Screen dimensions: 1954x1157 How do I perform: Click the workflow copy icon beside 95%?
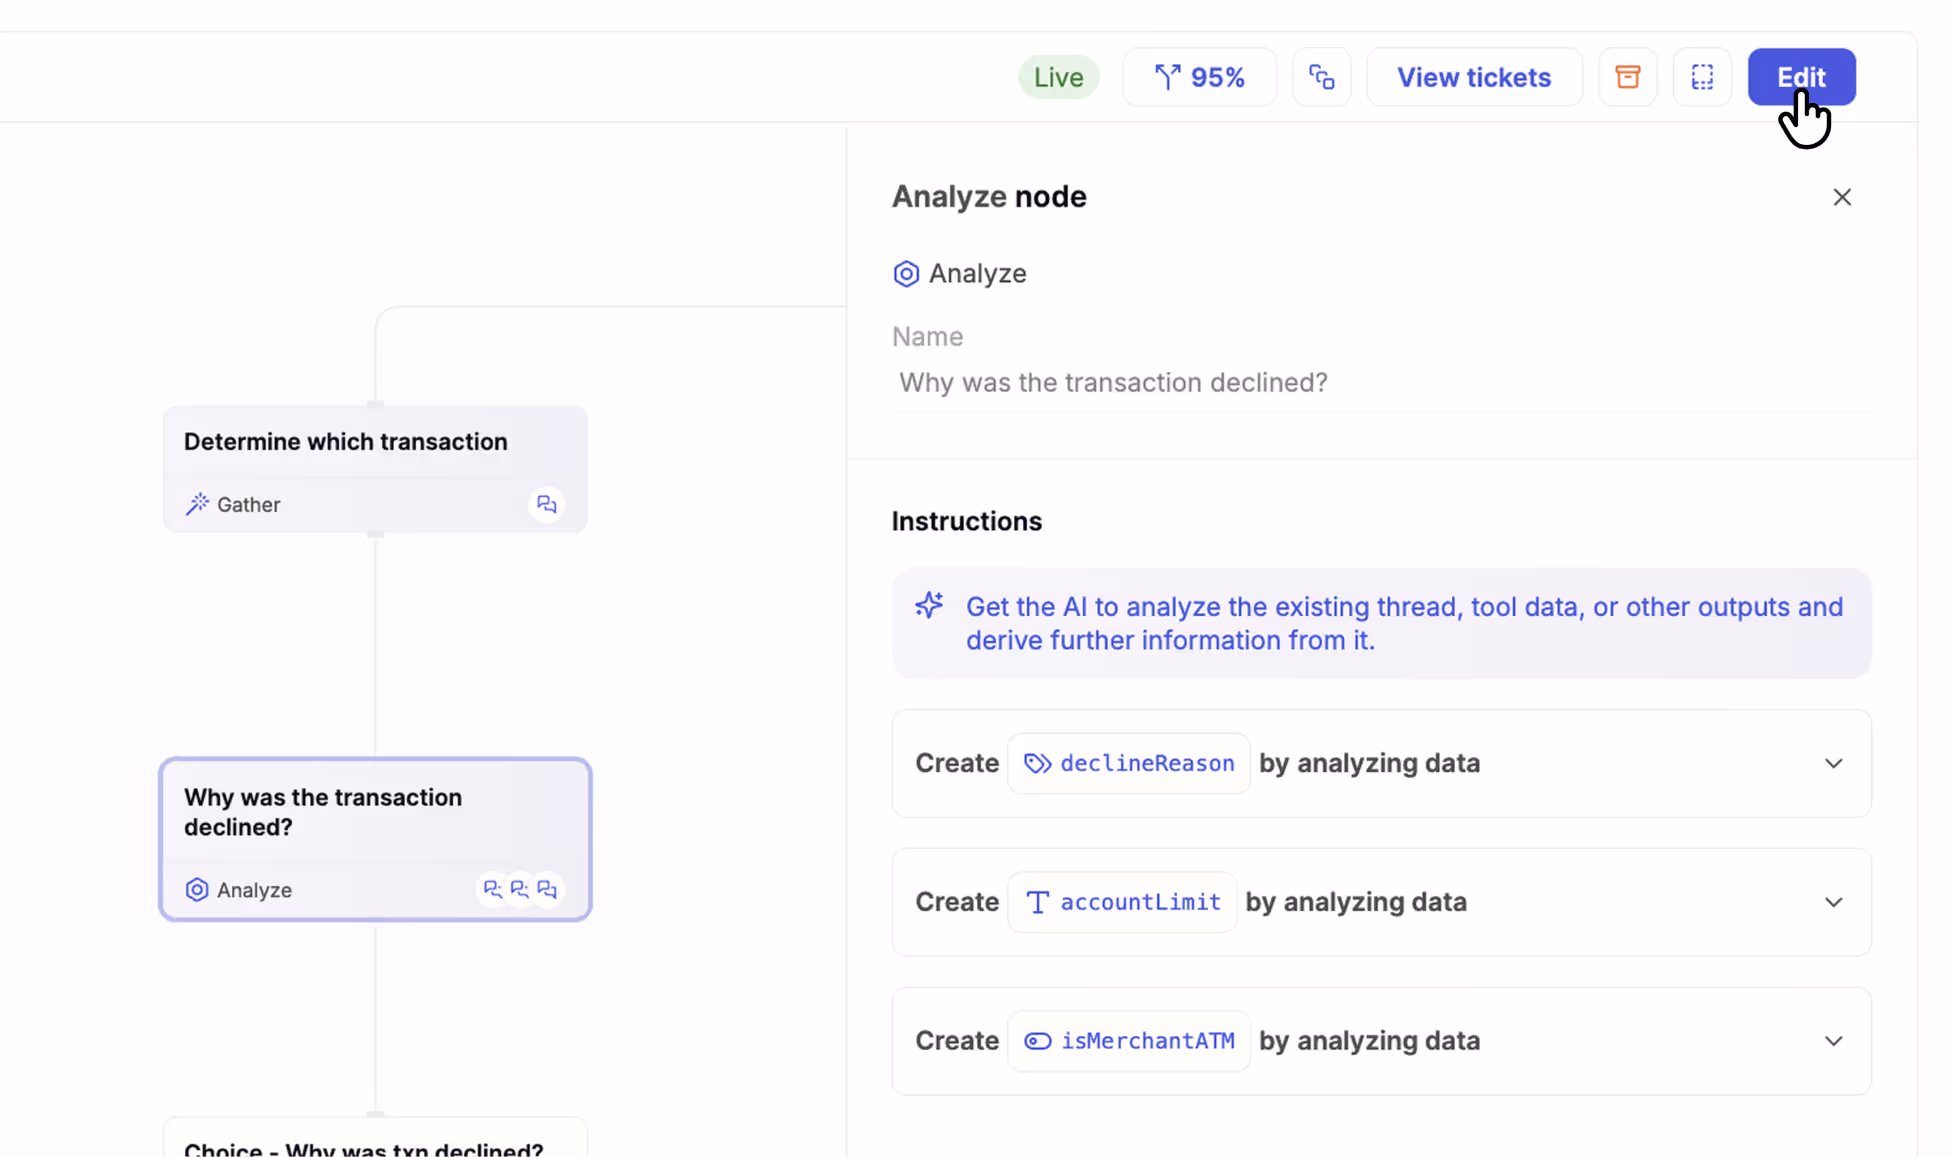[x=1321, y=77]
